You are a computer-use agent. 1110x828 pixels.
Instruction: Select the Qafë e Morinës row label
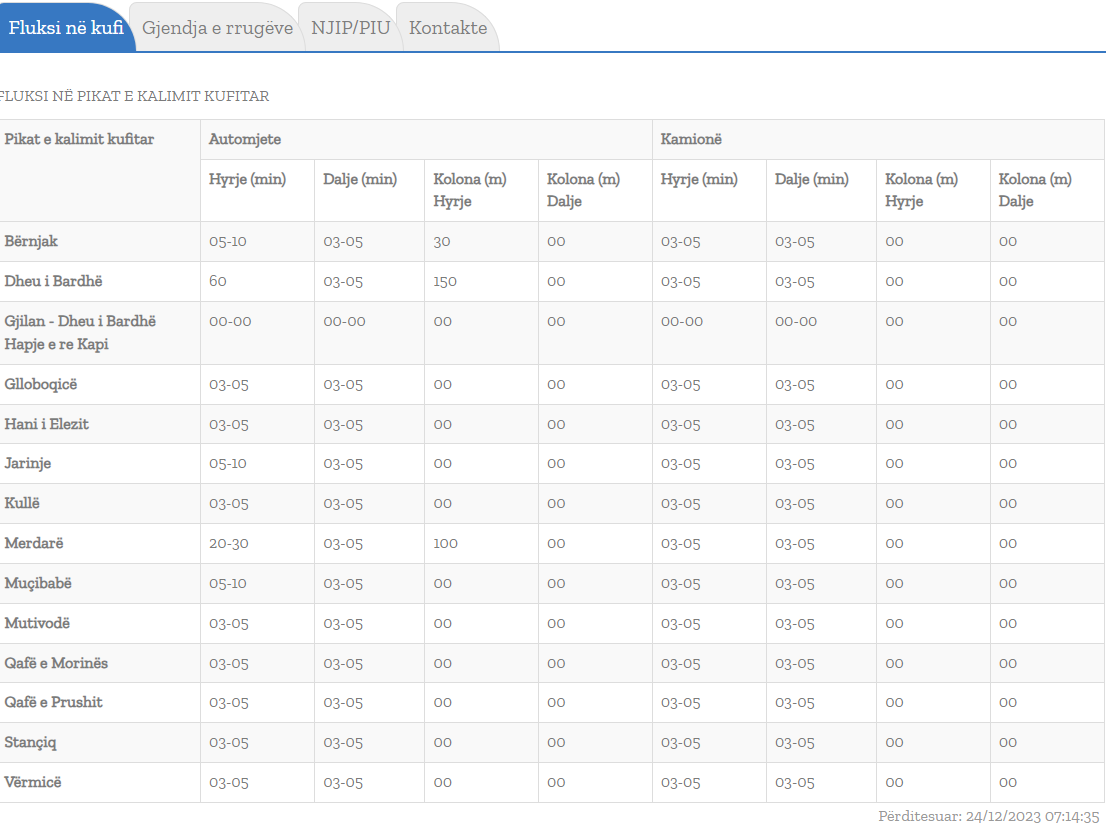[x=56, y=663]
